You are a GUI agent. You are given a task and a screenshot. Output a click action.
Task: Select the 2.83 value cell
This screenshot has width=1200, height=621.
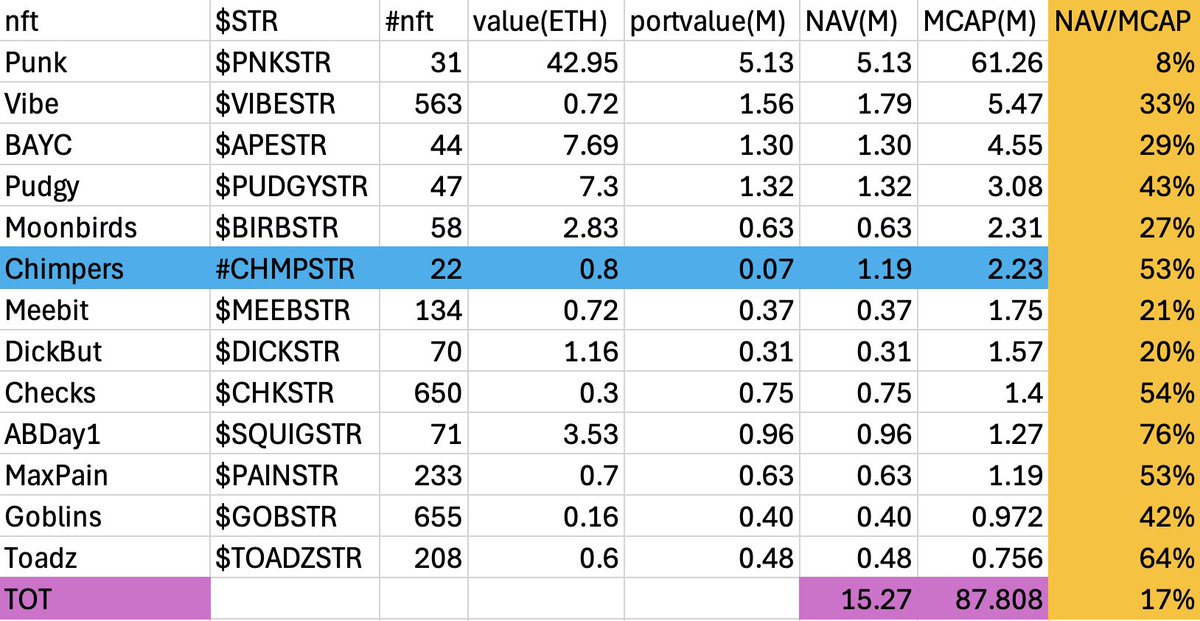click(x=546, y=228)
